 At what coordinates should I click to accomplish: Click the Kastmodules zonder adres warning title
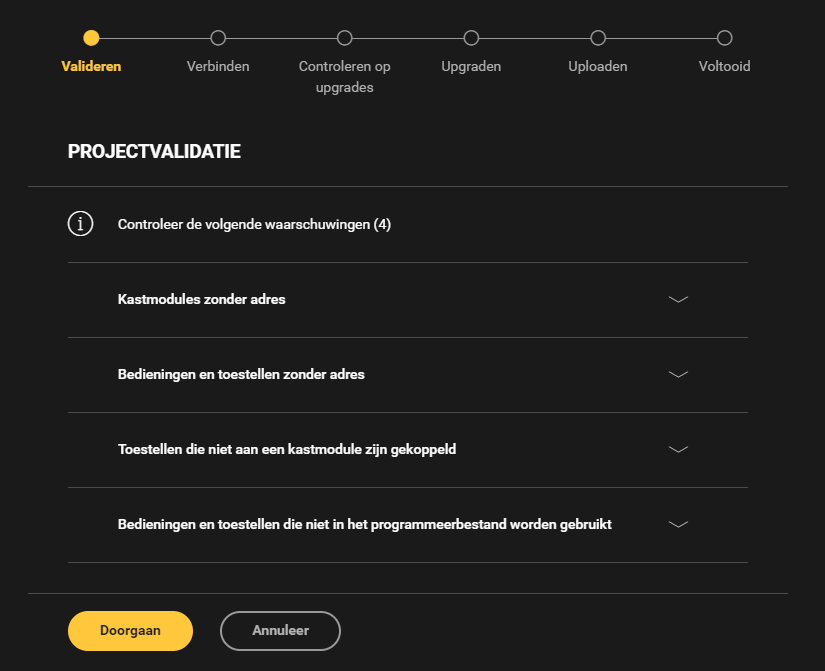click(201, 299)
